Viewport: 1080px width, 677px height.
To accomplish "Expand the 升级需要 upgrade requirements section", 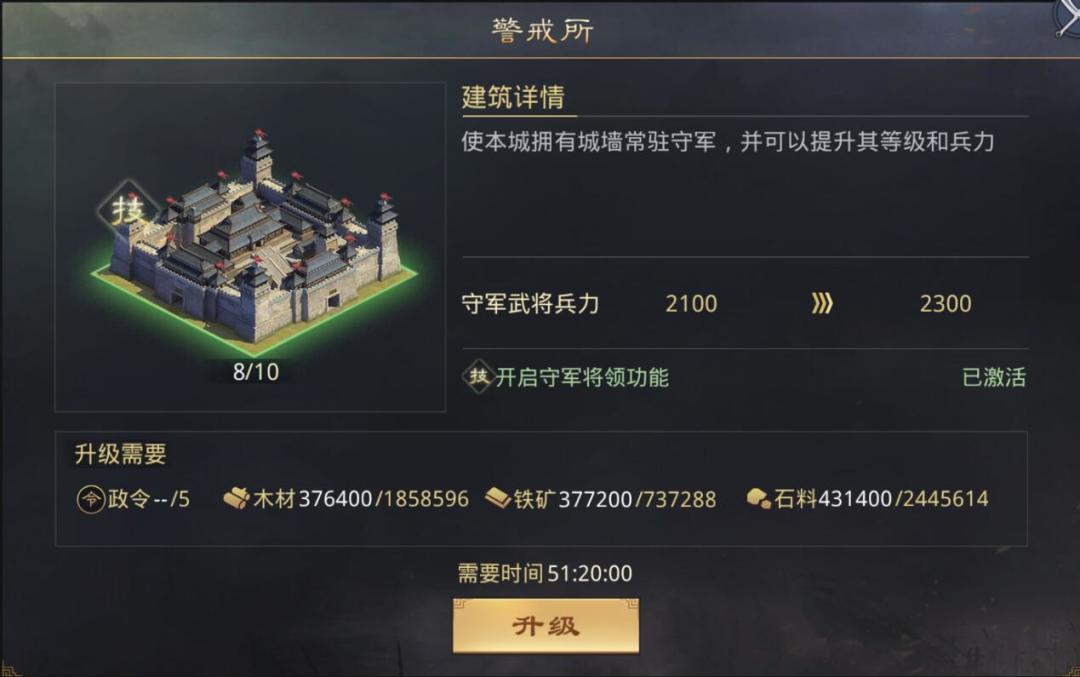I will (x=121, y=452).
